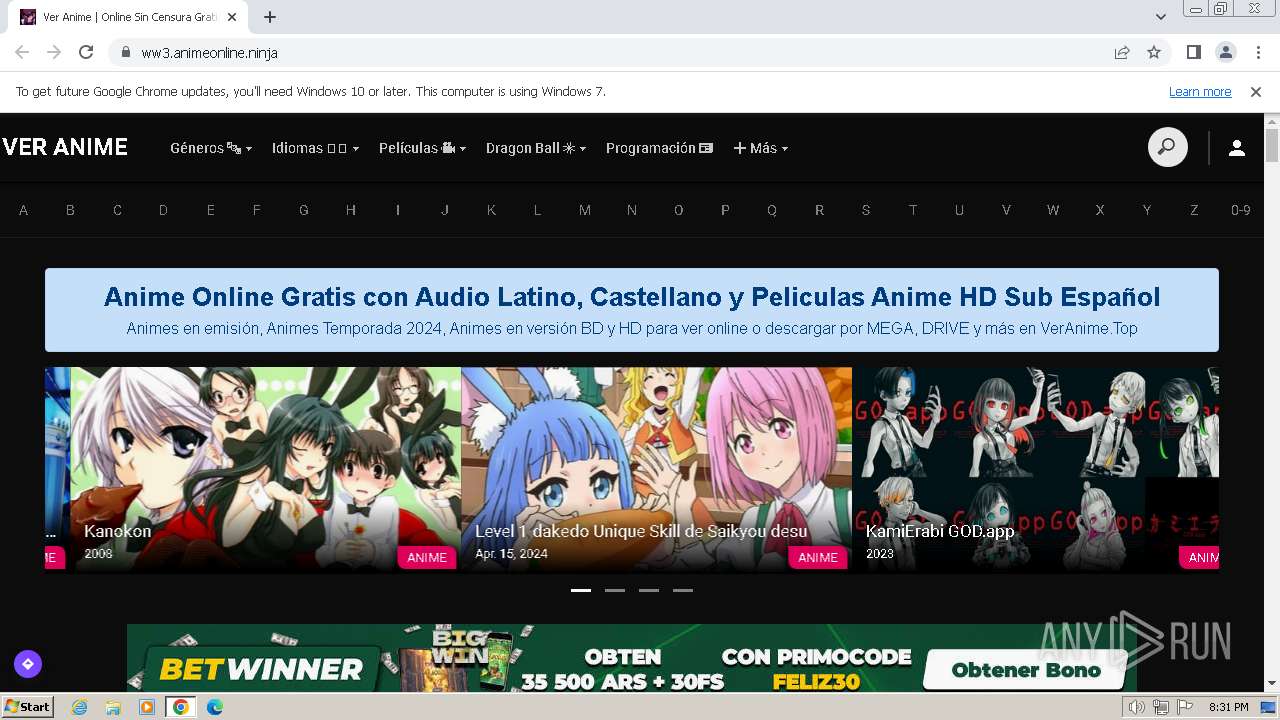Open the Windows Start button
Image resolution: width=1280 pixels, height=720 pixels.
click(27, 707)
